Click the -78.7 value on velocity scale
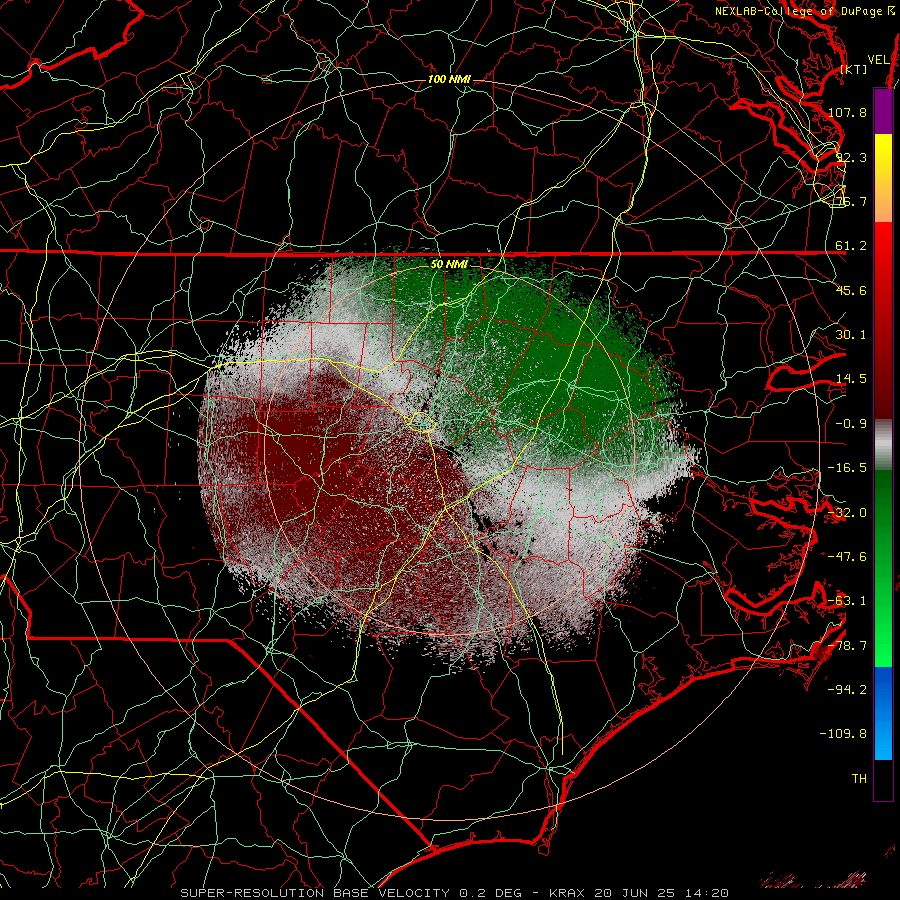This screenshot has height=900, width=900. coord(847,646)
